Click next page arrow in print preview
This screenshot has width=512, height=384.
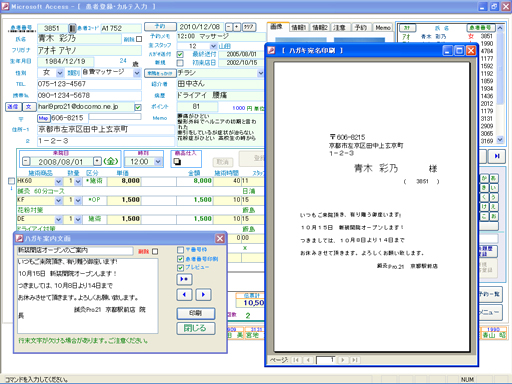(x=343, y=360)
